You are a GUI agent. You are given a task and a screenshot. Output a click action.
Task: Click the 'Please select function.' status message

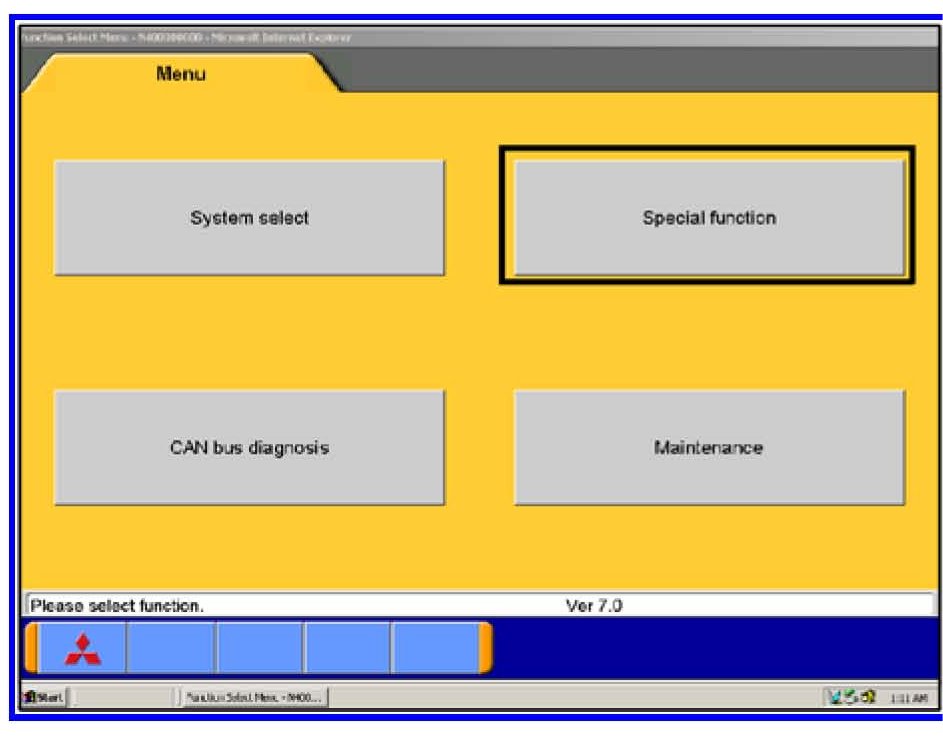pyautogui.click(x=118, y=605)
